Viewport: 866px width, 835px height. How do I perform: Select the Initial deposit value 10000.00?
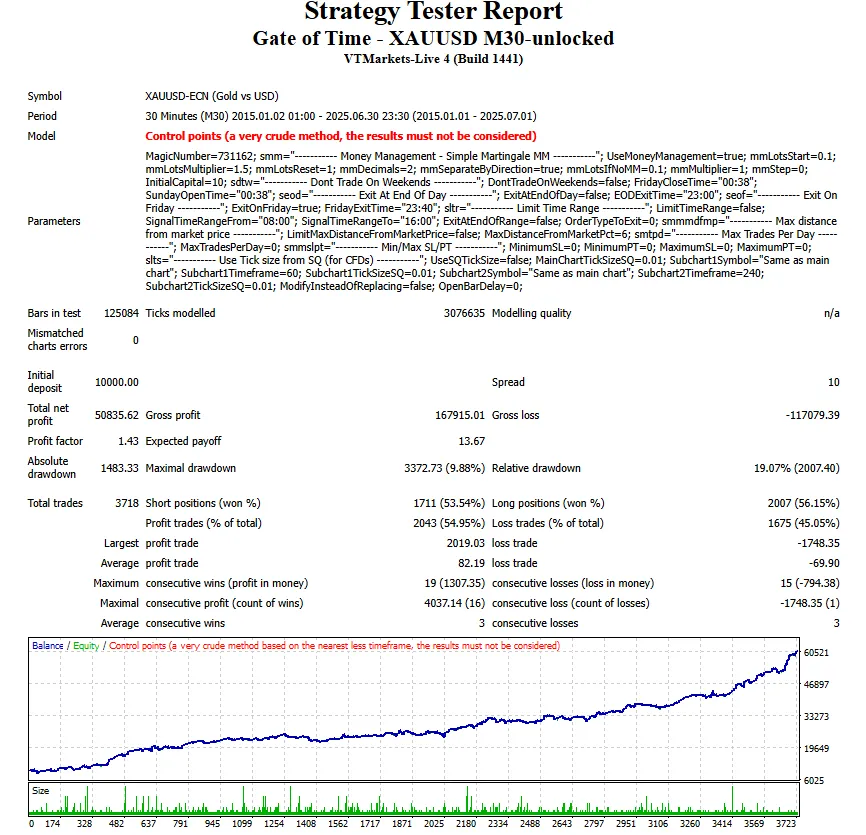click(x=117, y=382)
